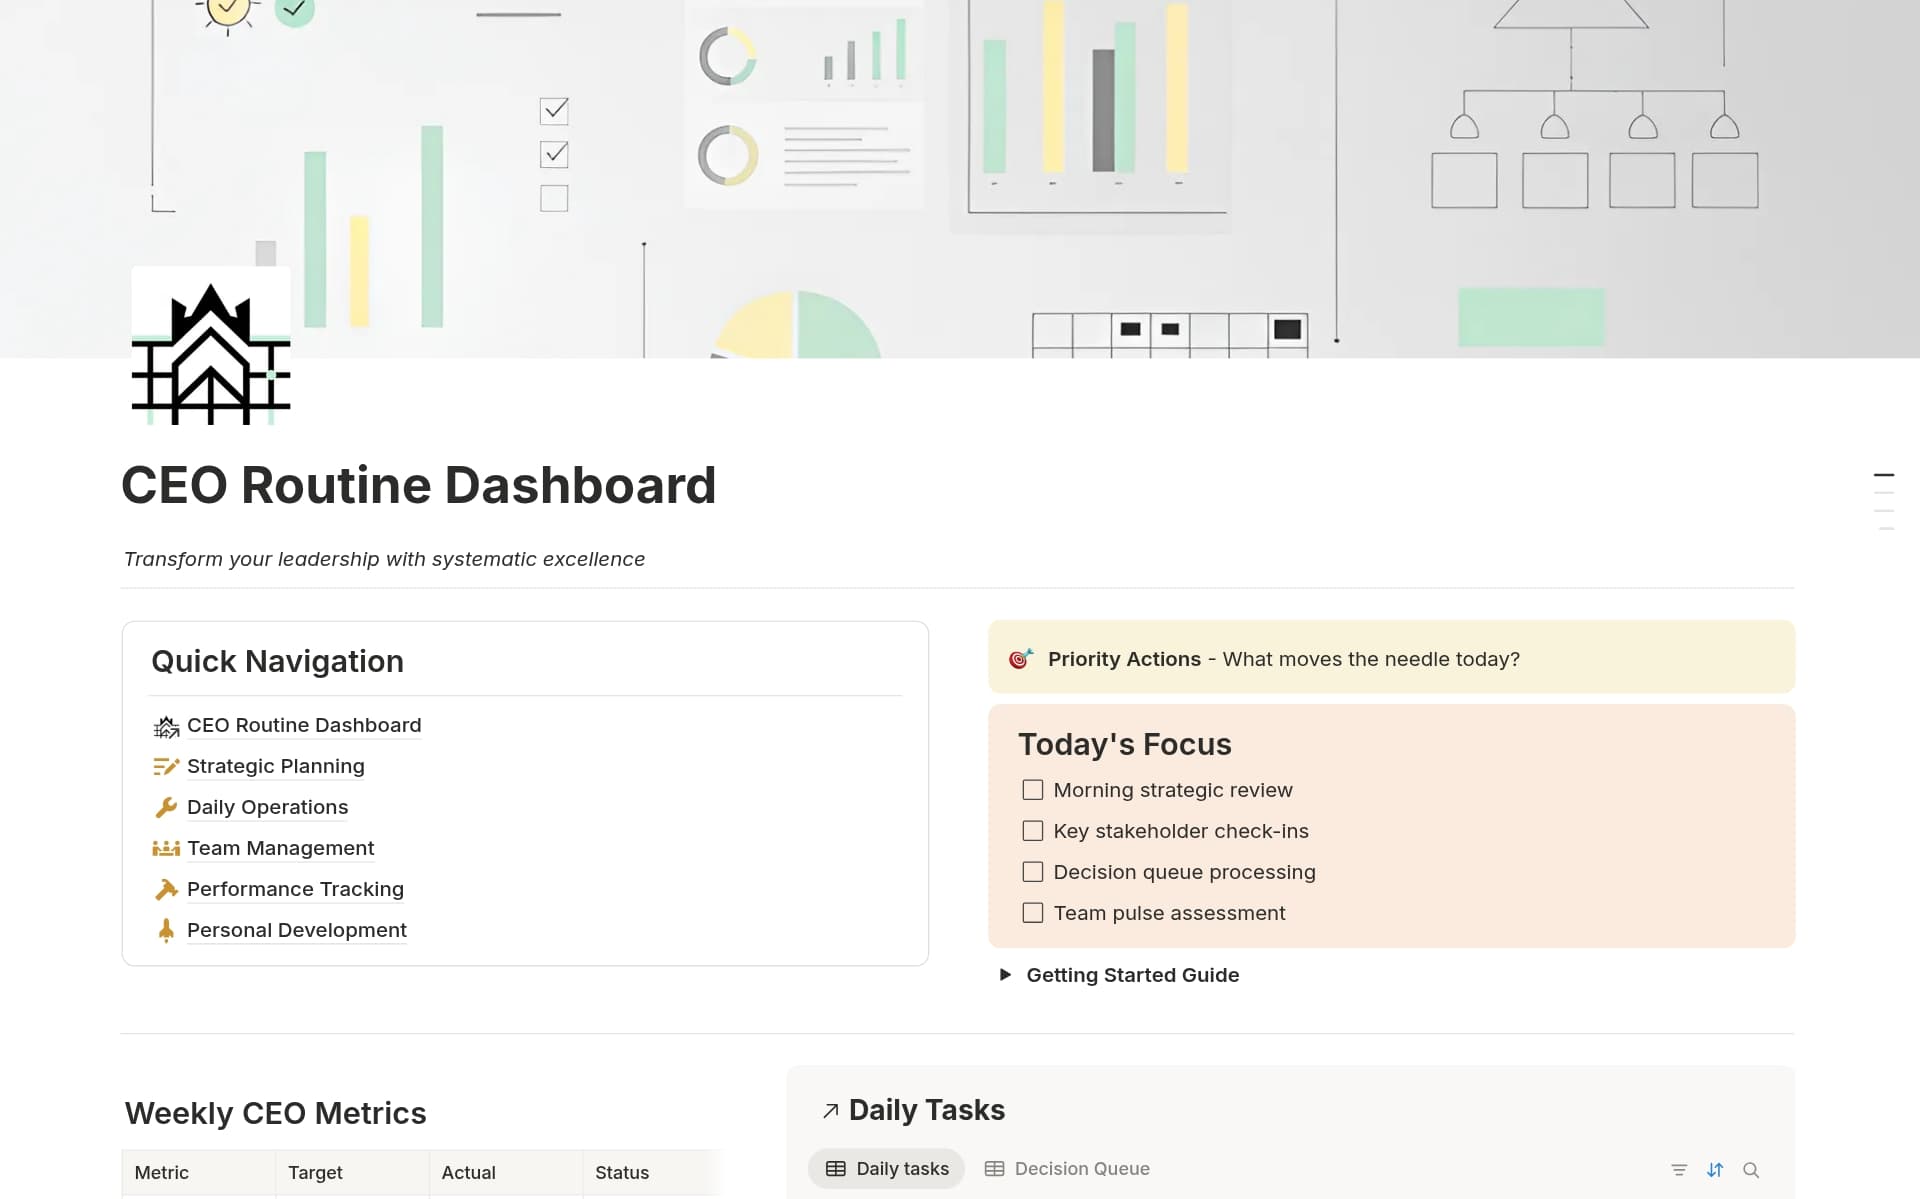1920x1199 pixels.
Task: Expand the Getting Started Guide section
Action: [x=1007, y=975]
